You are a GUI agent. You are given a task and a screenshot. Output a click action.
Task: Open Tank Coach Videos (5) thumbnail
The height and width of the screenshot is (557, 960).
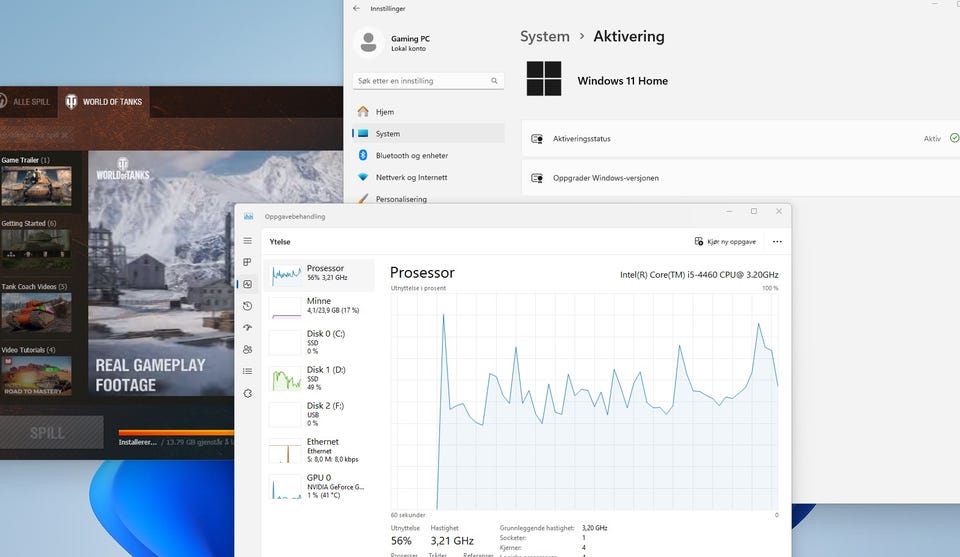36,313
